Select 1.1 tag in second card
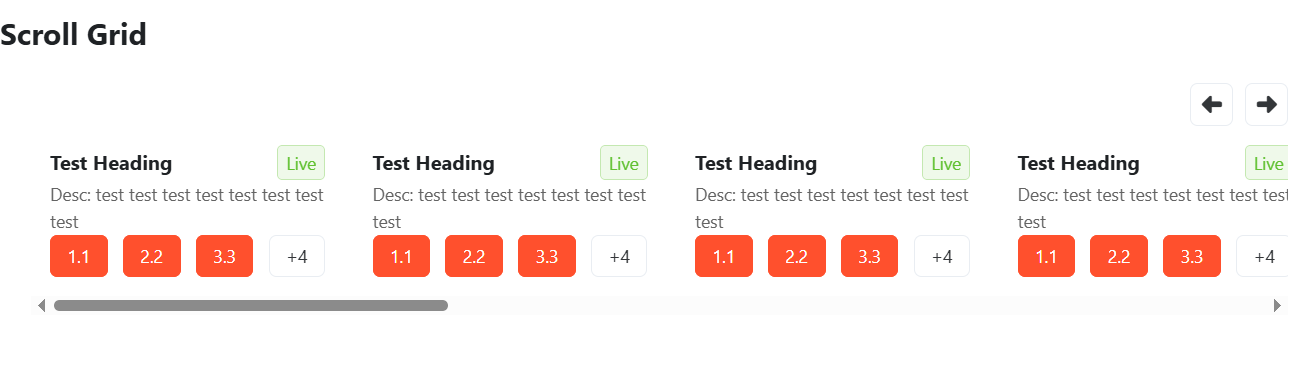 (401, 256)
